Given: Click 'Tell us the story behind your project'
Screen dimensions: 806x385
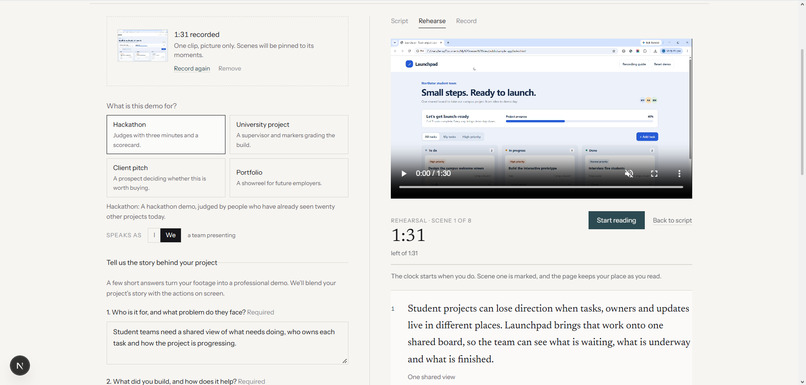Looking at the screenshot, I should [162, 262].
